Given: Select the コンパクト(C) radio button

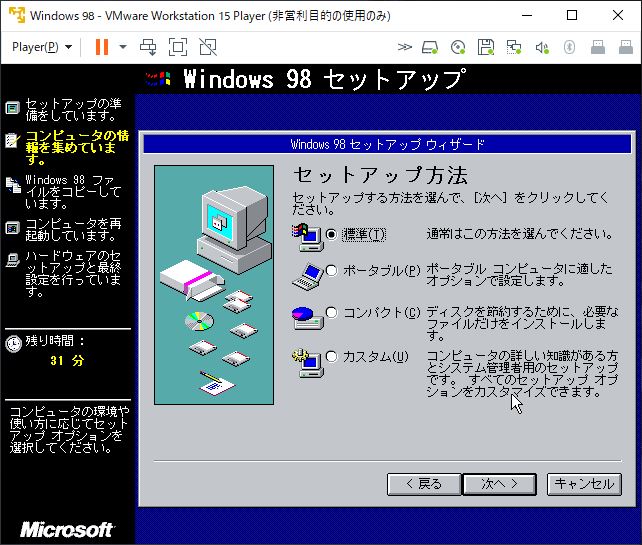Looking at the screenshot, I should 332,312.
